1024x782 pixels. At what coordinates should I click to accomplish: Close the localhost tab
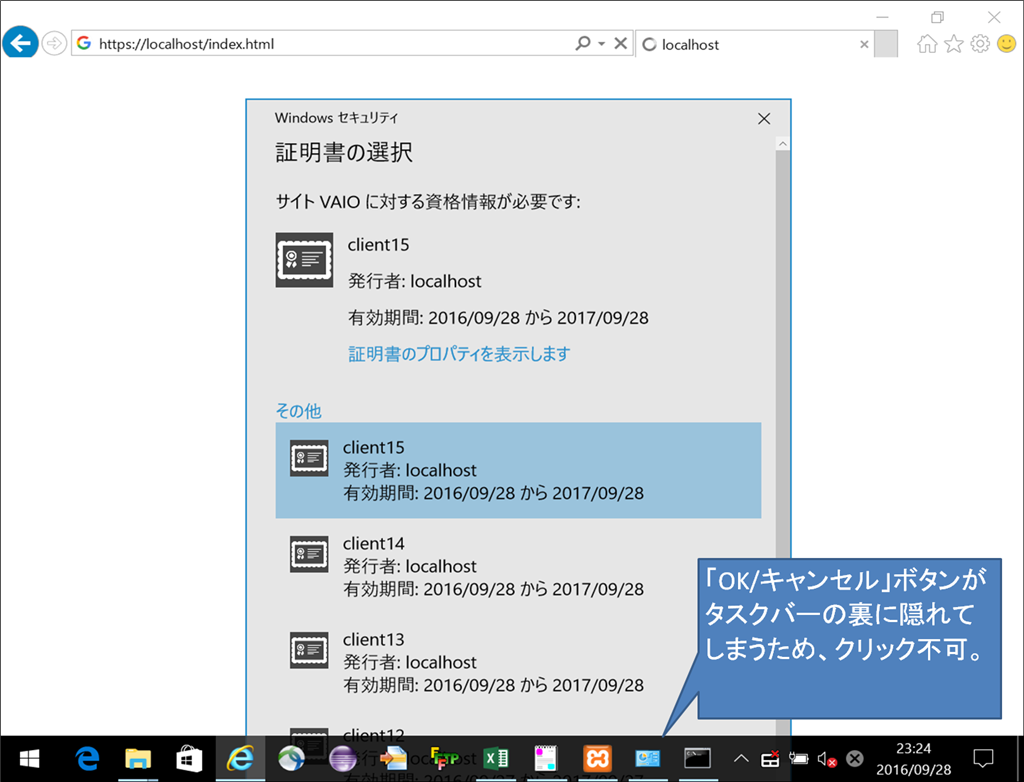(864, 44)
